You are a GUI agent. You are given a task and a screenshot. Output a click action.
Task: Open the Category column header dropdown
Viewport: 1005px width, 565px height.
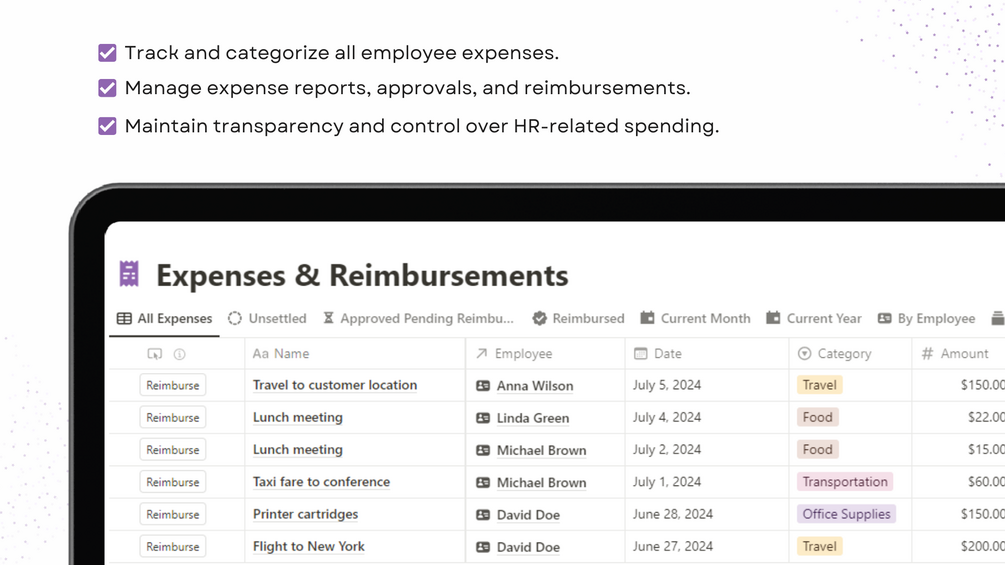tap(835, 354)
